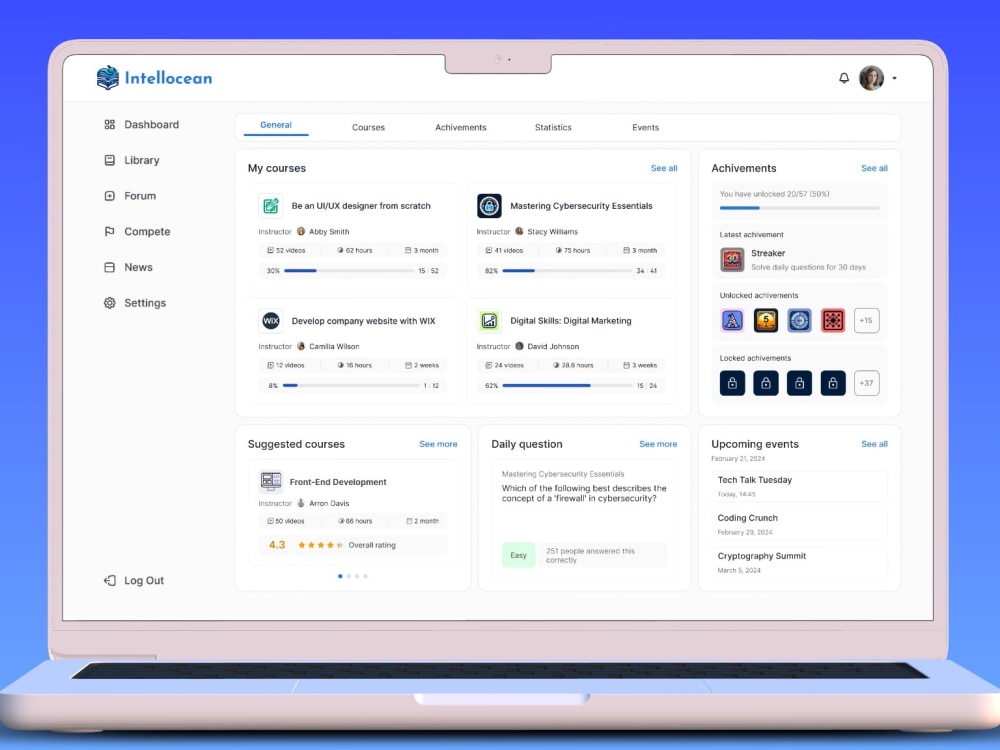Open Develop company website with WIX
The height and width of the screenshot is (750, 1000).
click(364, 321)
